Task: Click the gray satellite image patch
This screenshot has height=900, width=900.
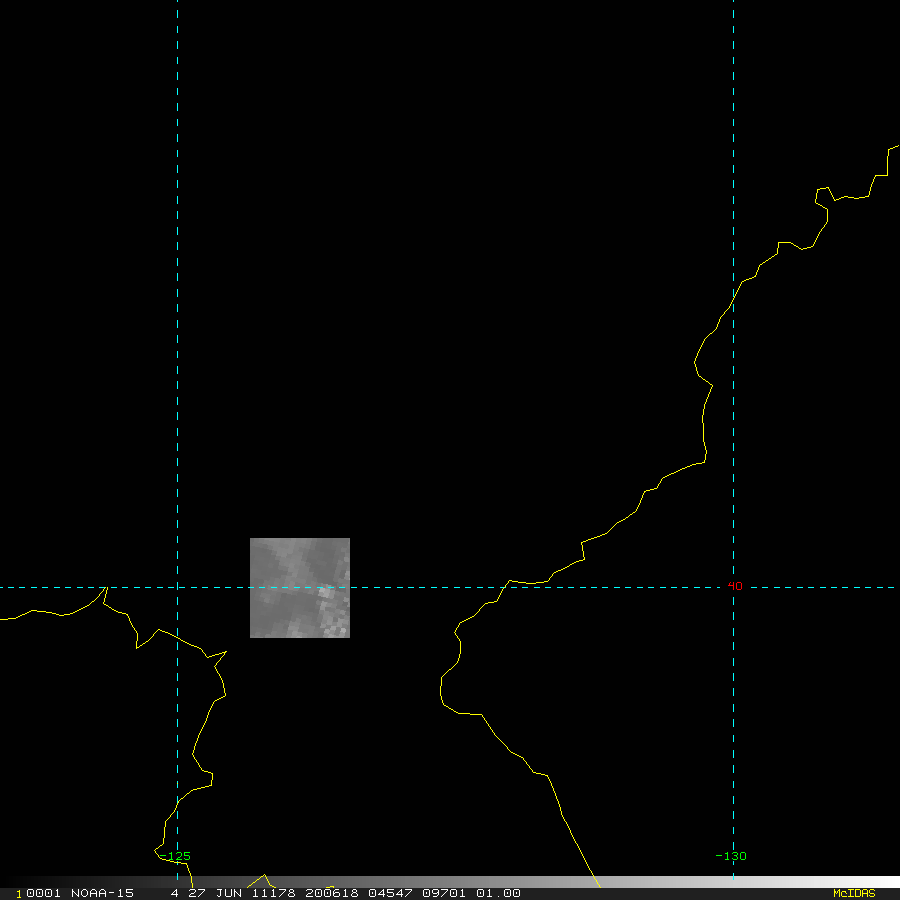Action: (299, 588)
